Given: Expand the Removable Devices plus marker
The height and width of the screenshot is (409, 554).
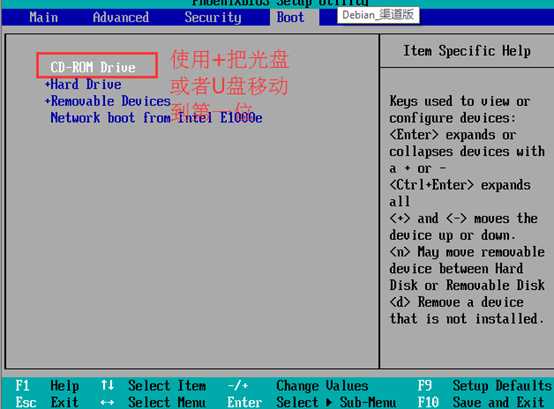Looking at the screenshot, I should pyautogui.click(x=47, y=101).
